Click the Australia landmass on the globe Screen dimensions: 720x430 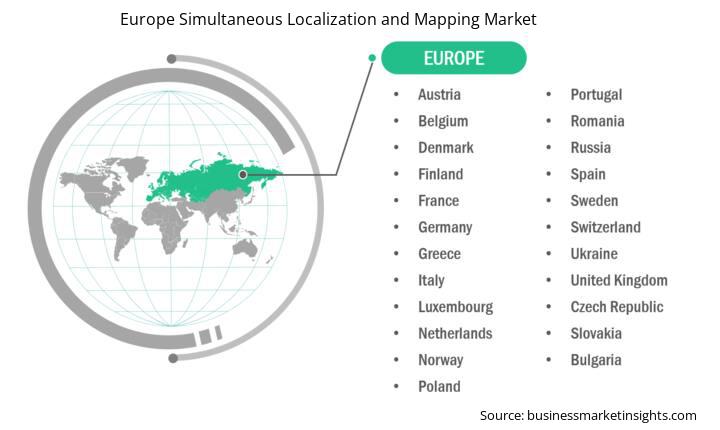click(245, 248)
